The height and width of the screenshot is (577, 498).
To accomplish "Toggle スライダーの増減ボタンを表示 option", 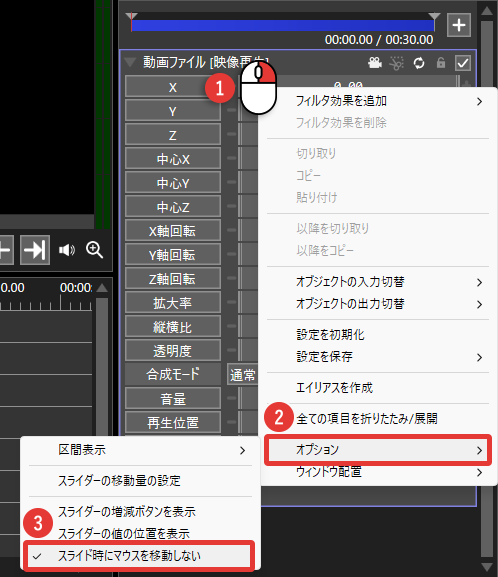I will click(x=140, y=511).
